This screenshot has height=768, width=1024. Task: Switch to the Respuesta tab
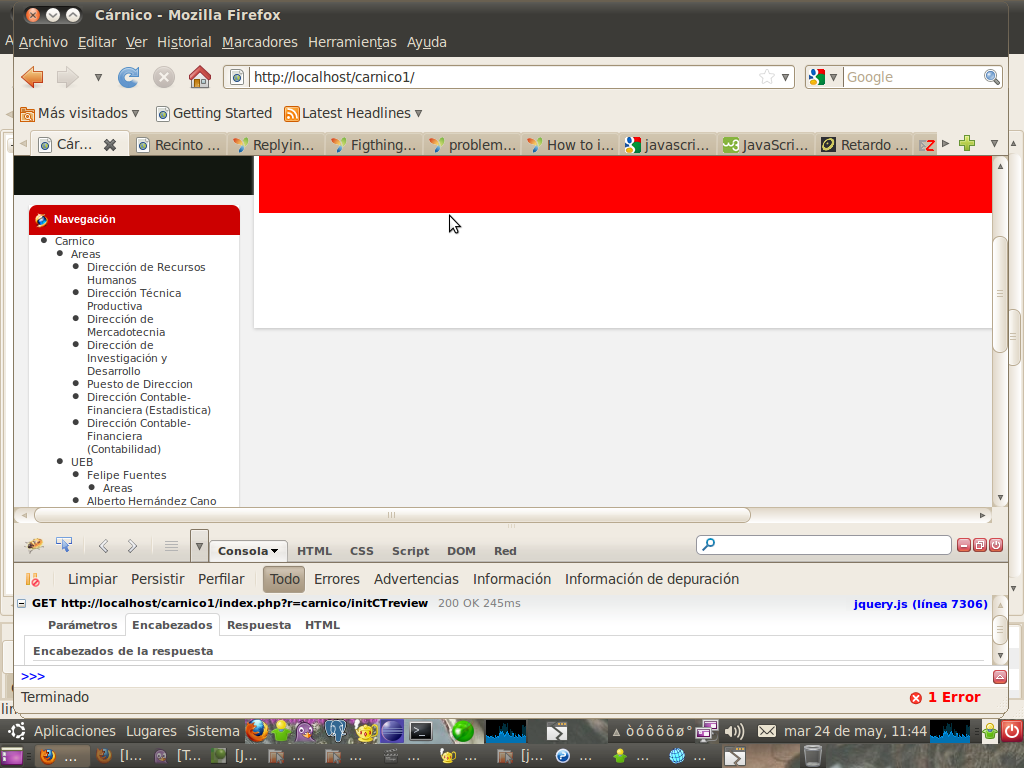[x=259, y=625]
